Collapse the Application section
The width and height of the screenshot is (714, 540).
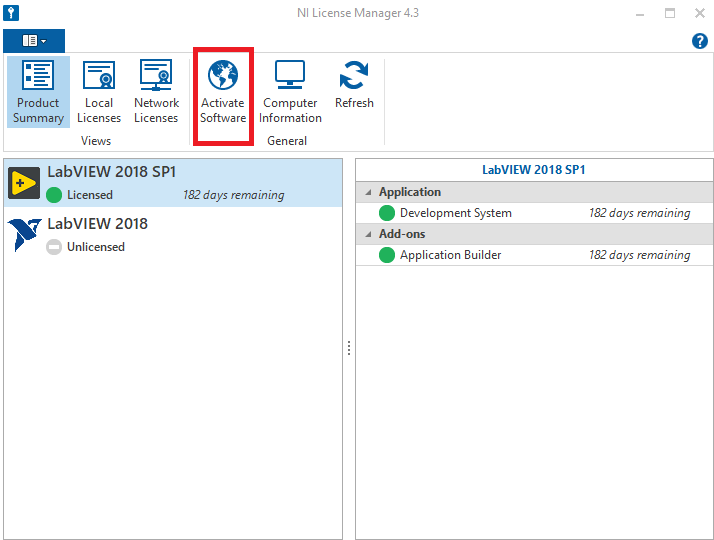tap(368, 193)
